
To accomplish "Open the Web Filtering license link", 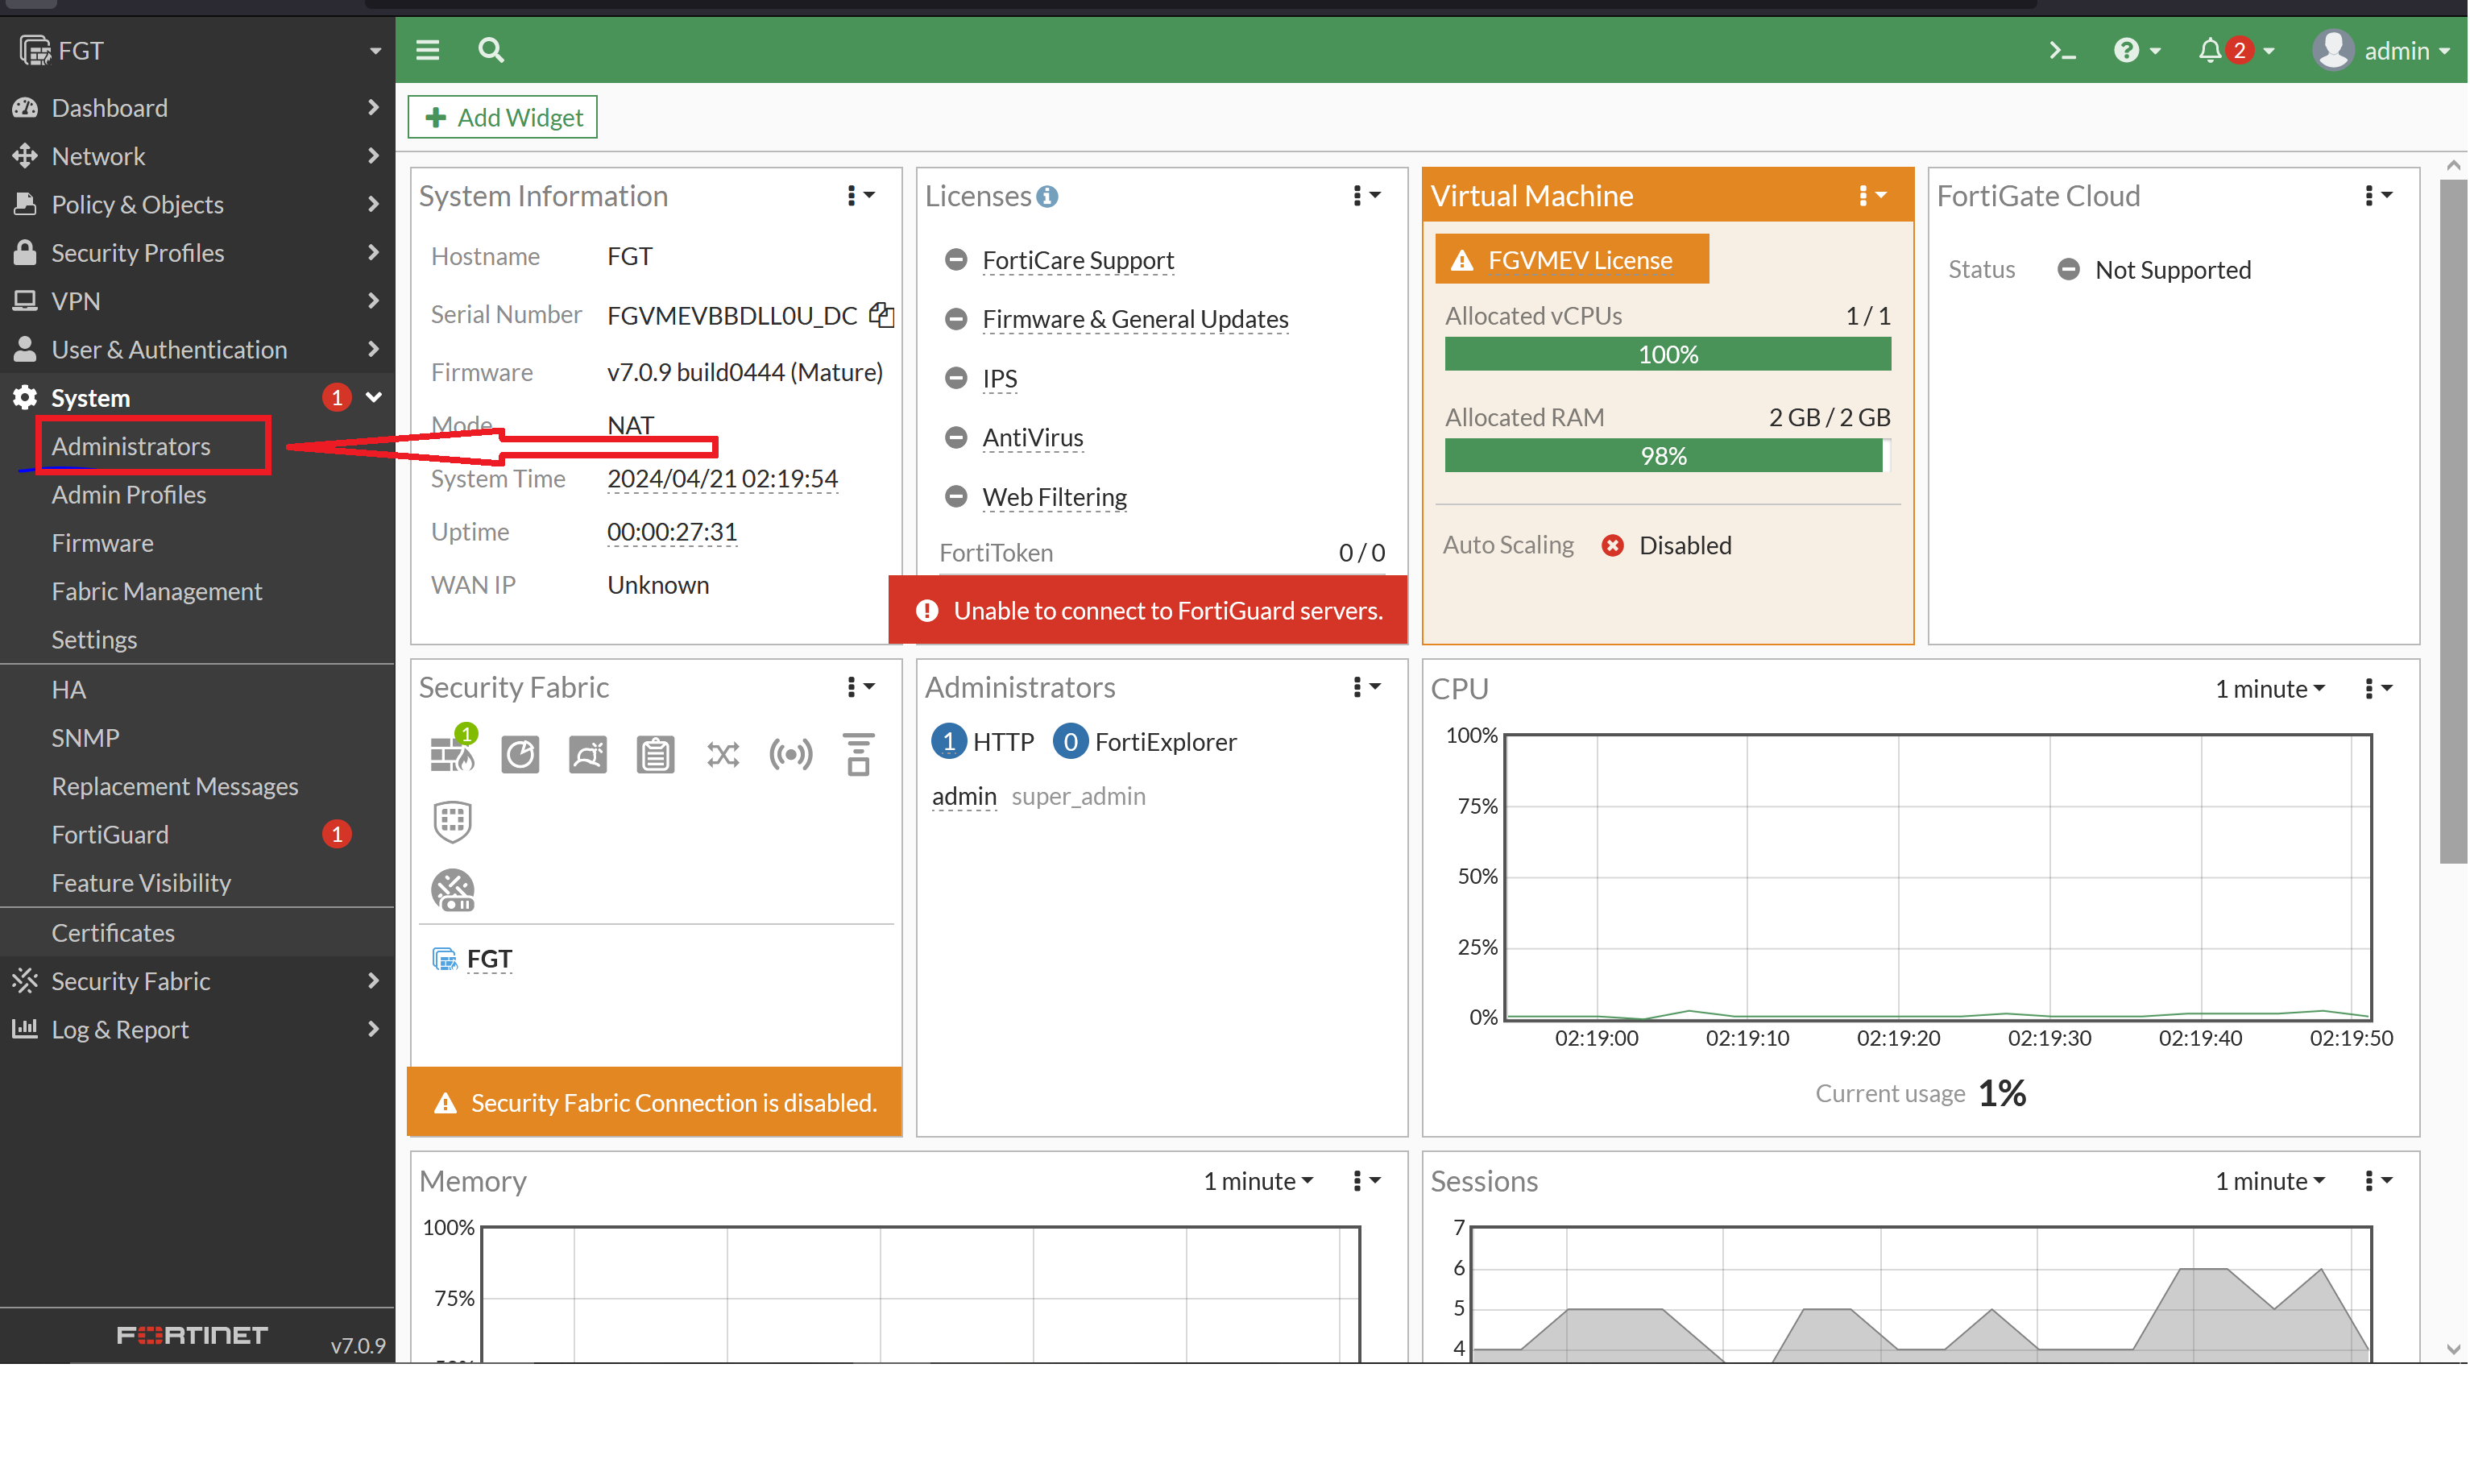I will click(1054, 497).
